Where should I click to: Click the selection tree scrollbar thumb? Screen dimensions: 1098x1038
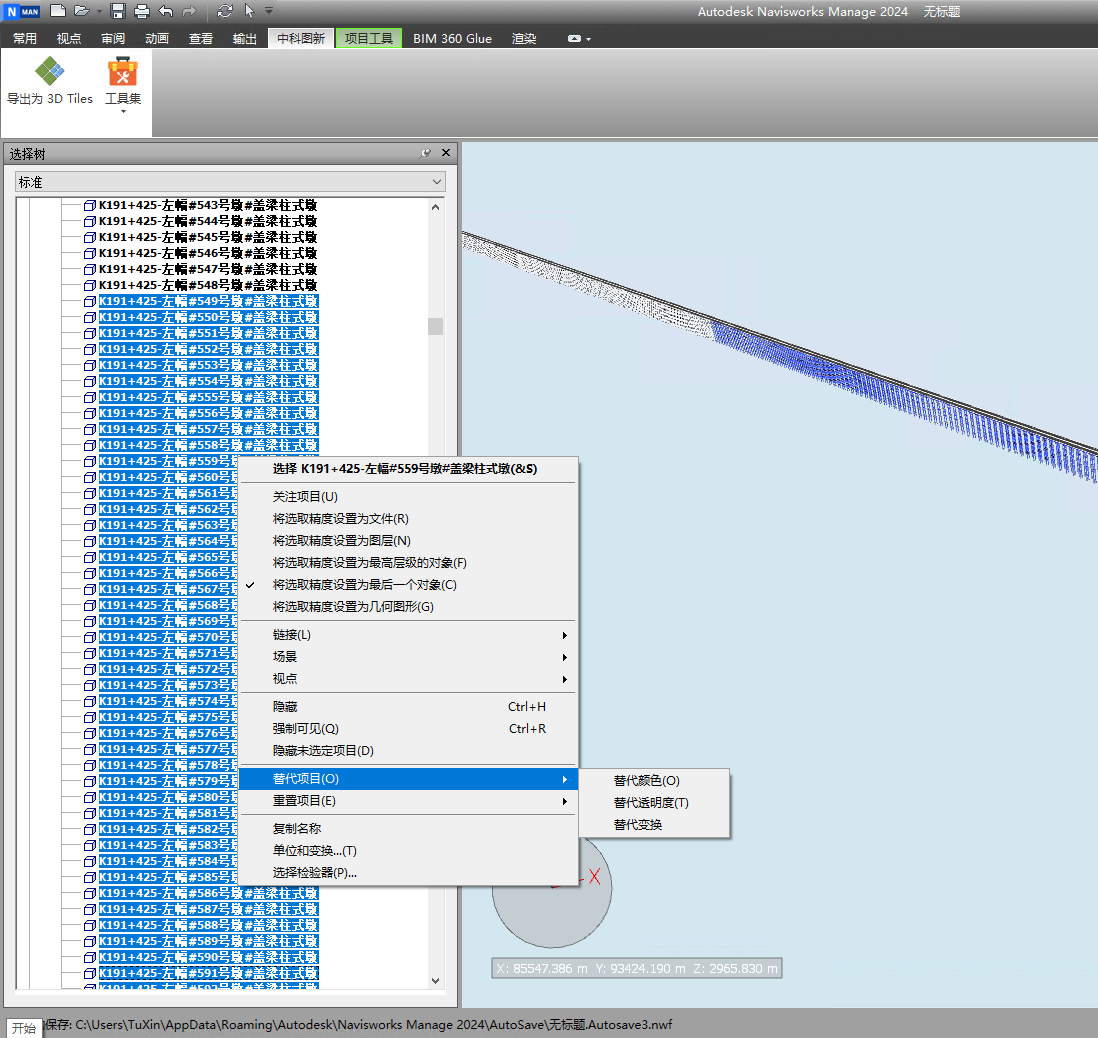[436, 326]
